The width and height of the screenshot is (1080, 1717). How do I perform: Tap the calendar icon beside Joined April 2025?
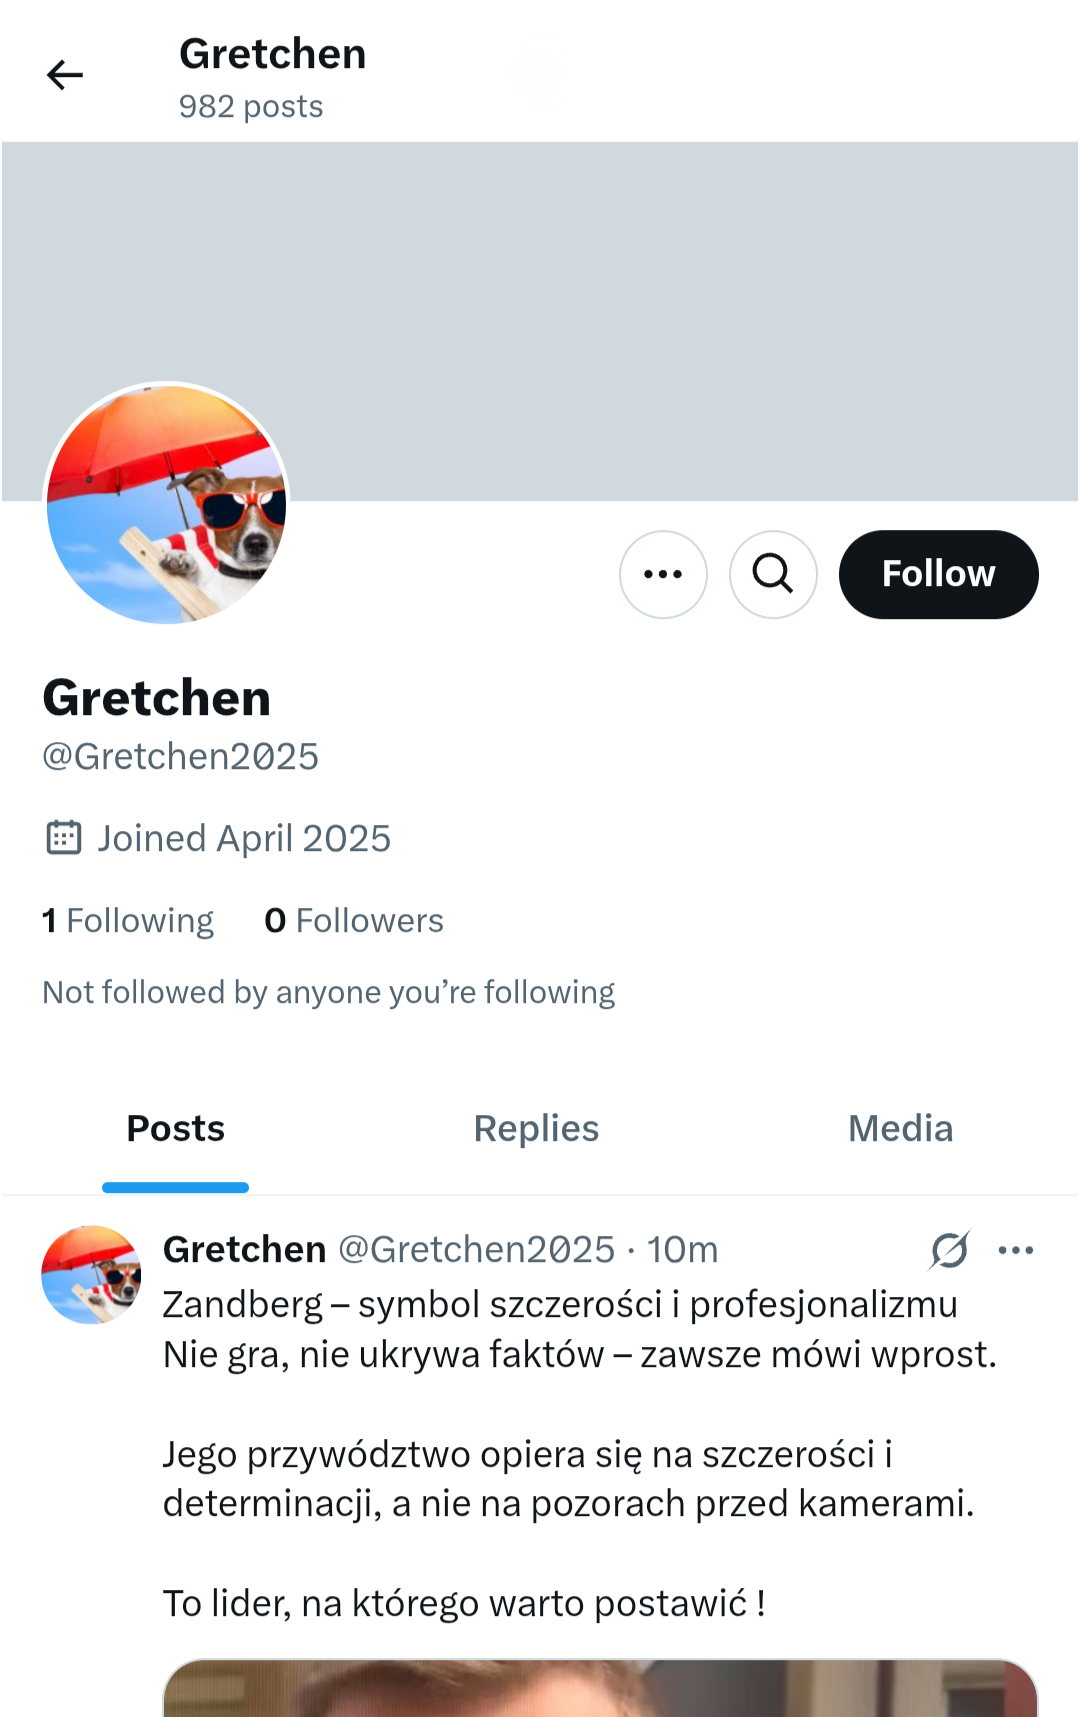pyautogui.click(x=64, y=838)
